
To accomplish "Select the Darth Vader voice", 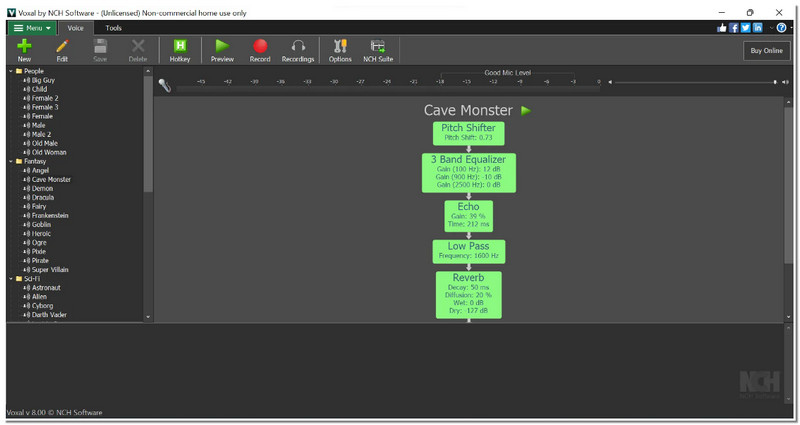I will coord(49,315).
